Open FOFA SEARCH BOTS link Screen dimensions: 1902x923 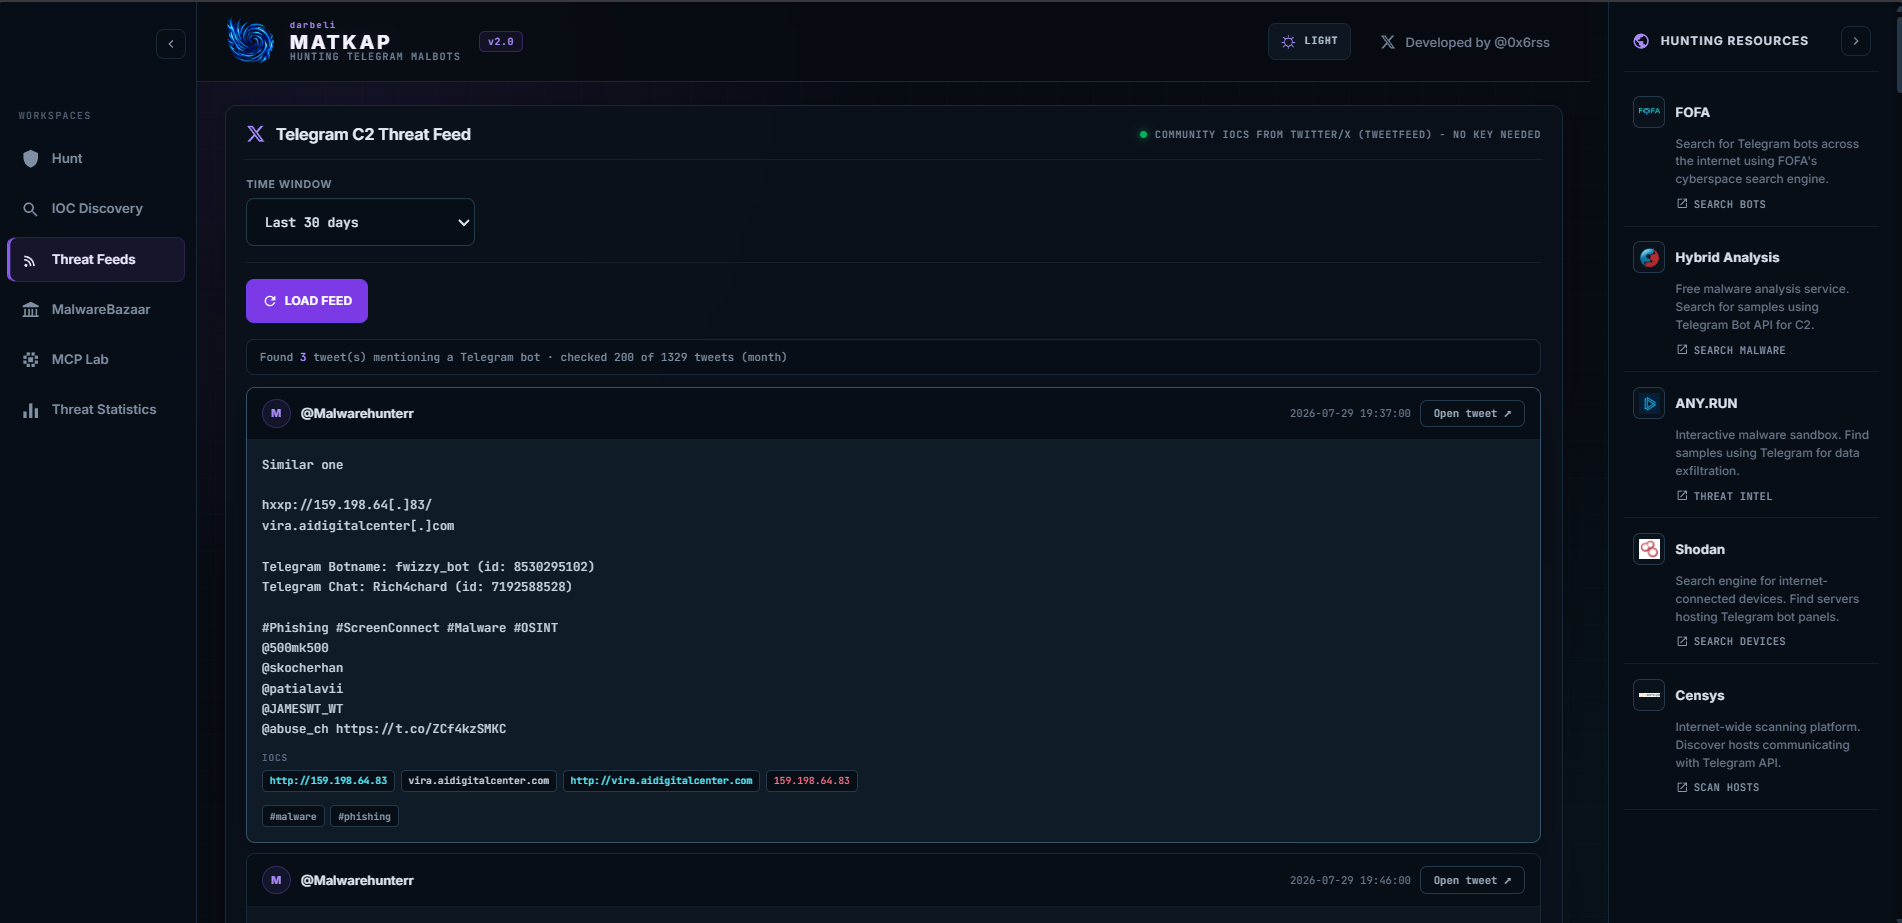click(1721, 204)
